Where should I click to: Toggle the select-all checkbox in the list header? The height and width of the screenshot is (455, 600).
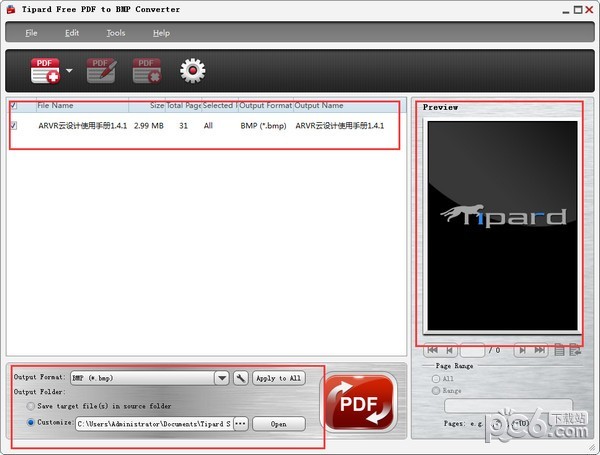tap(14, 105)
